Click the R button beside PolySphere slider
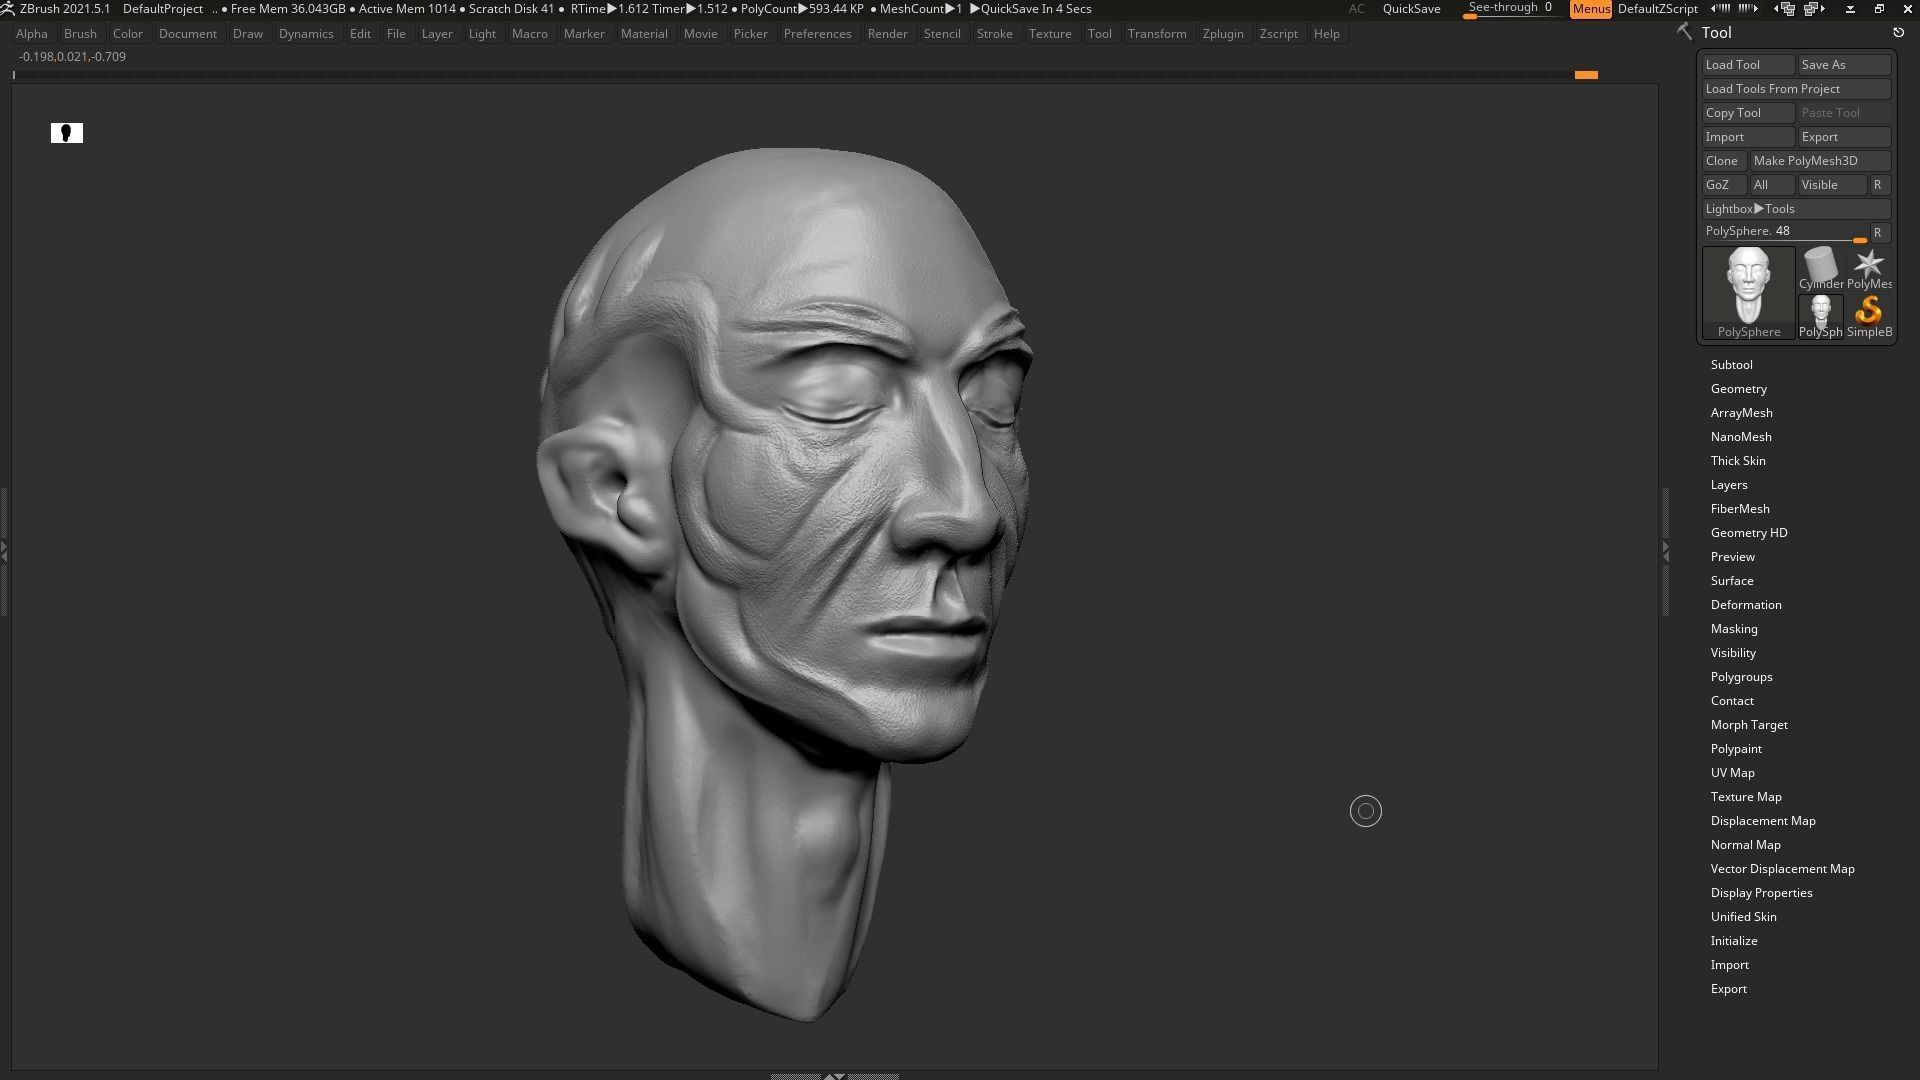The height and width of the screenshot is (1080, 1920). click(1879, 233)
